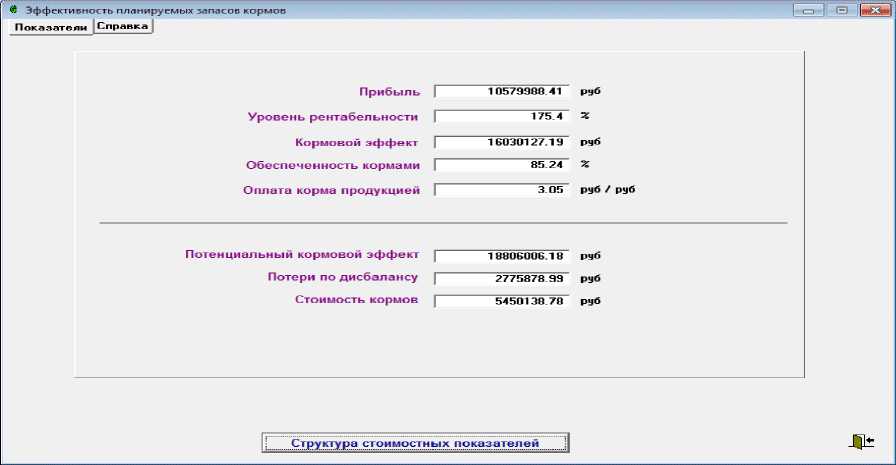
Task: Click the % unit beside 85.24
Action: point(585,165)
